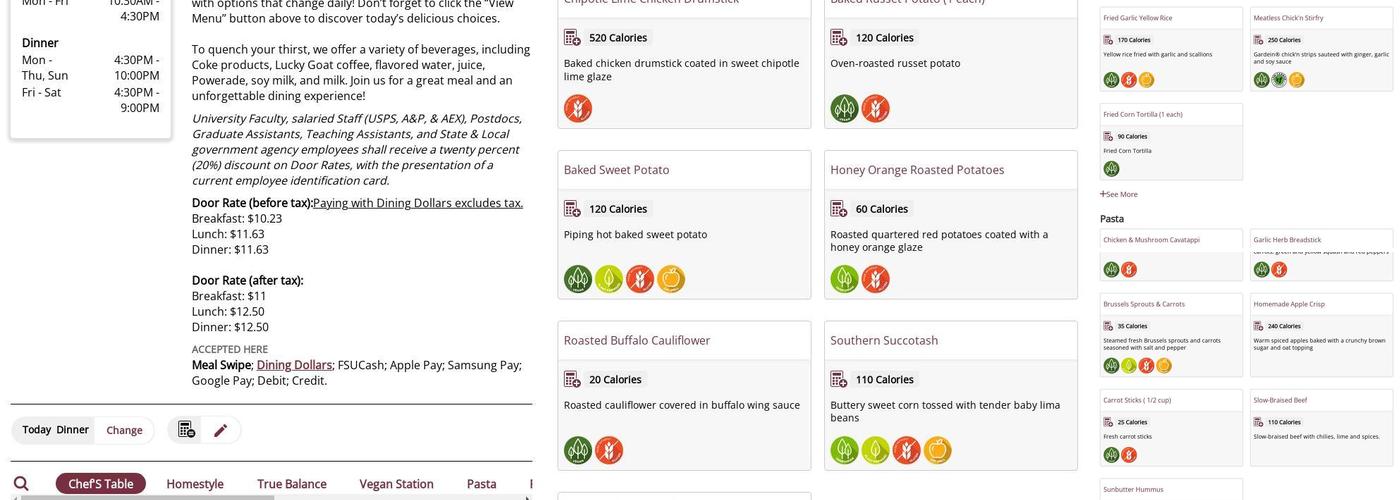1400x500 pixels.
Task: Click the pencil edit icon
Action: coord(221,430)
